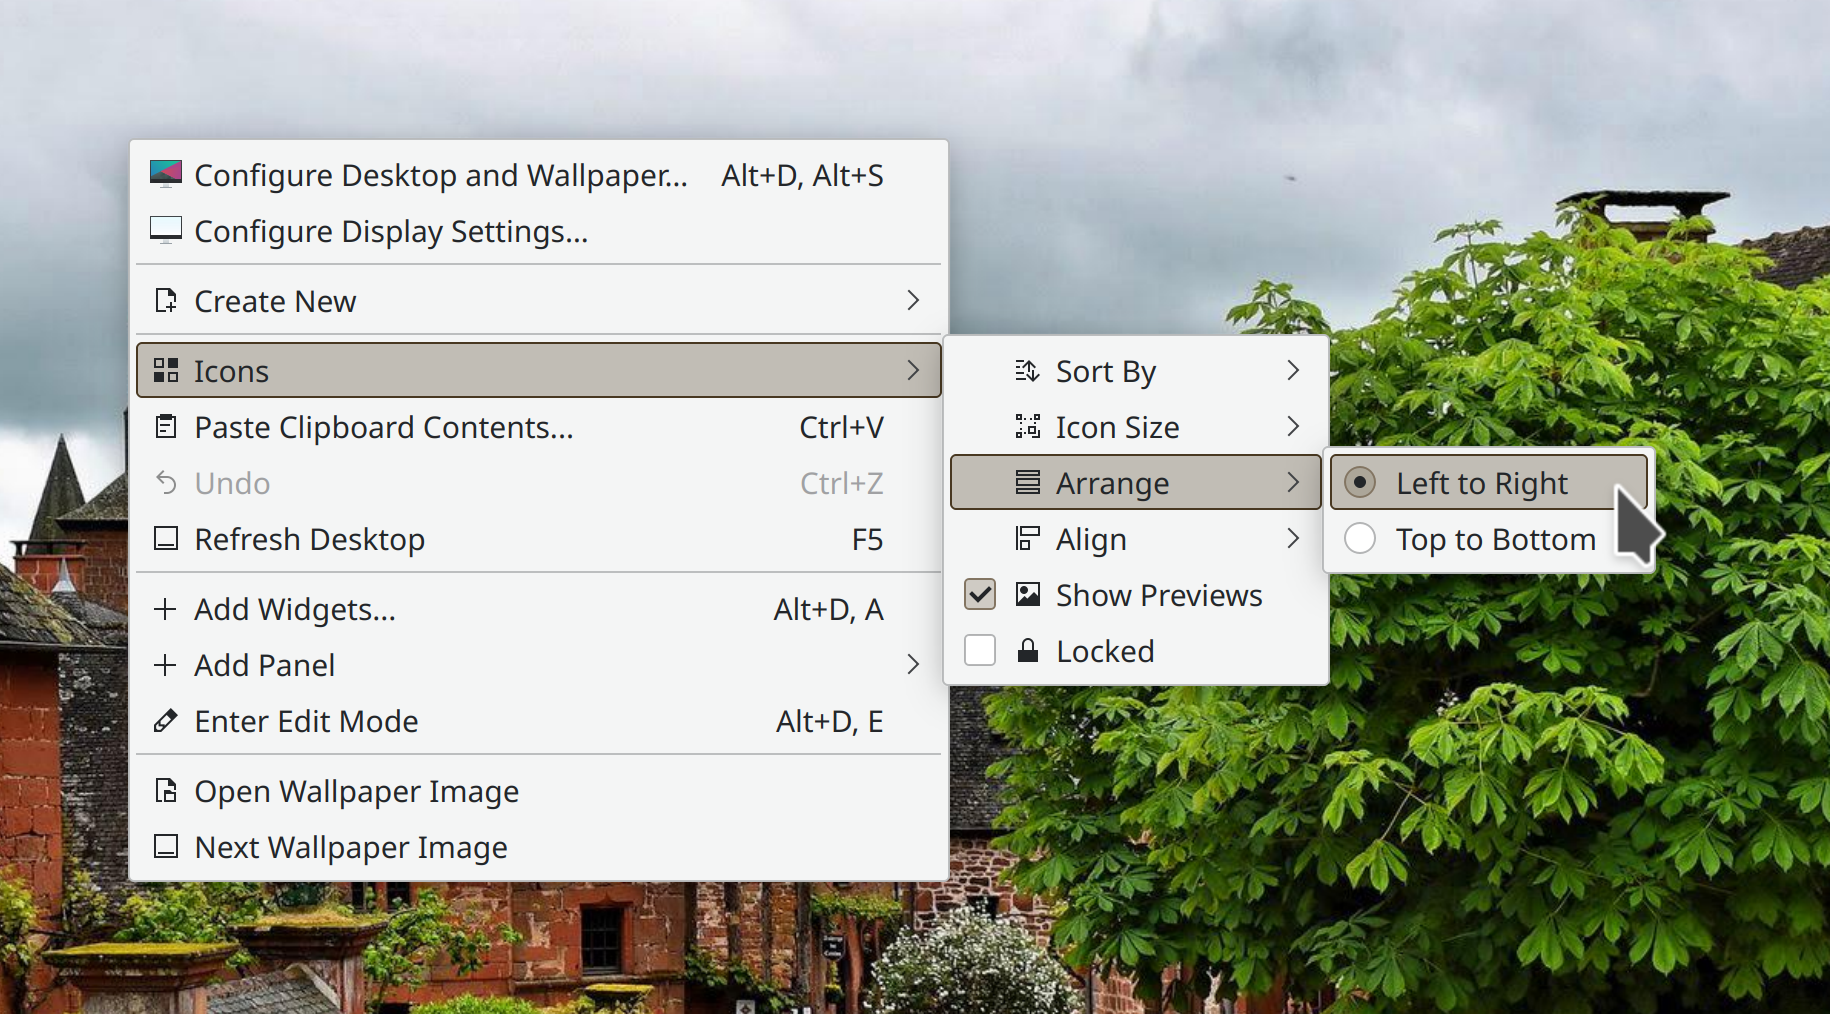
Task: Select Refresh Desktop from the context menu
Action: 310,539
